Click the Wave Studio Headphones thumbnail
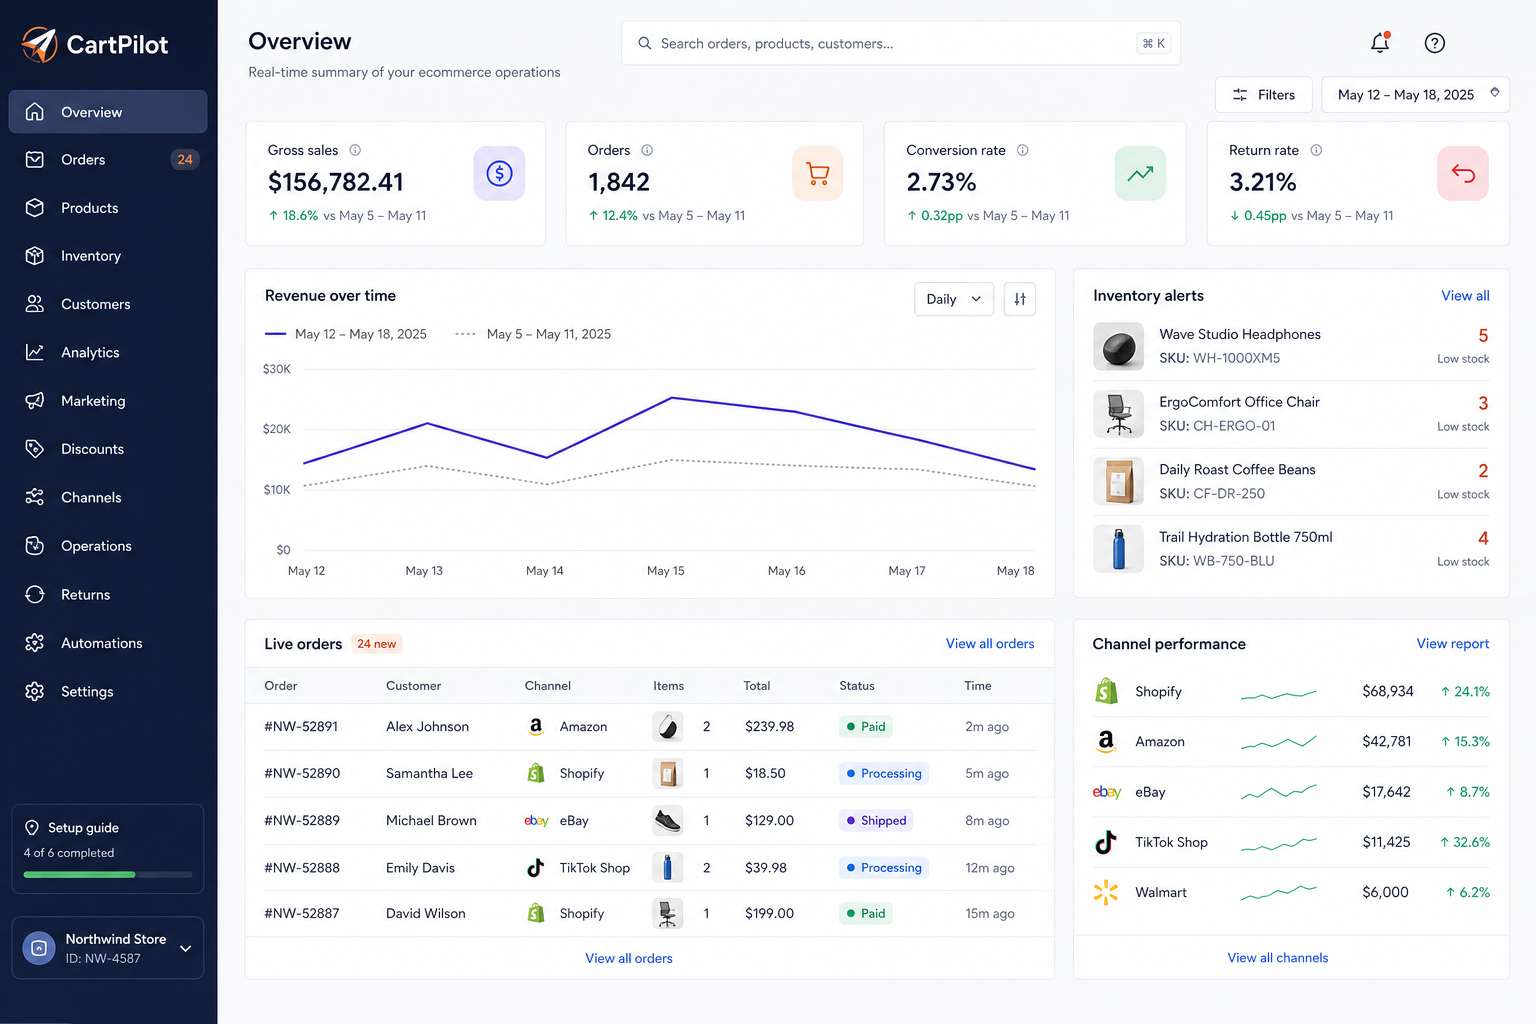This screenshot has height=1024, width=1536. coord(1119,347)
